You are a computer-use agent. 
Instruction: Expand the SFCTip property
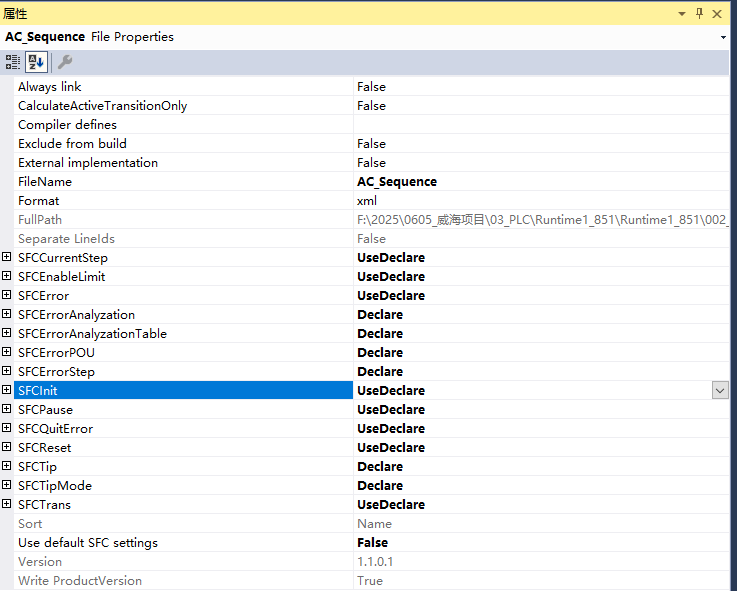[7, 465]
